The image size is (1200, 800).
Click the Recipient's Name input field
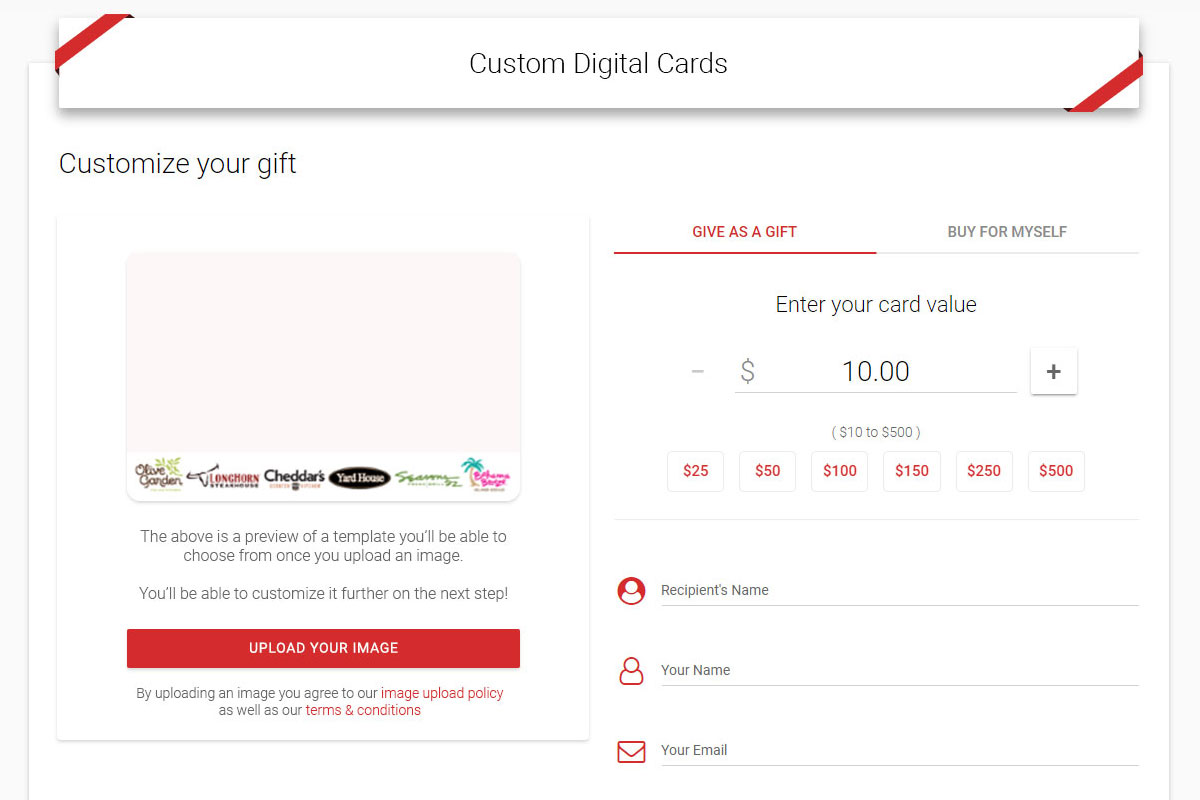[x=899, y=590]
